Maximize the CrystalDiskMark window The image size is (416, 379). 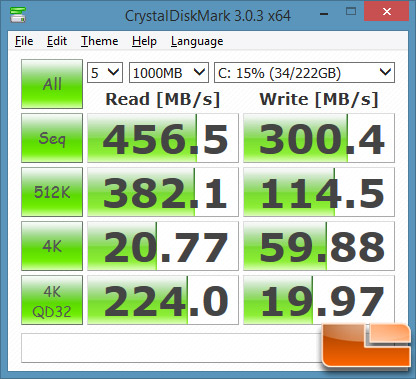(x=351, y=12)
